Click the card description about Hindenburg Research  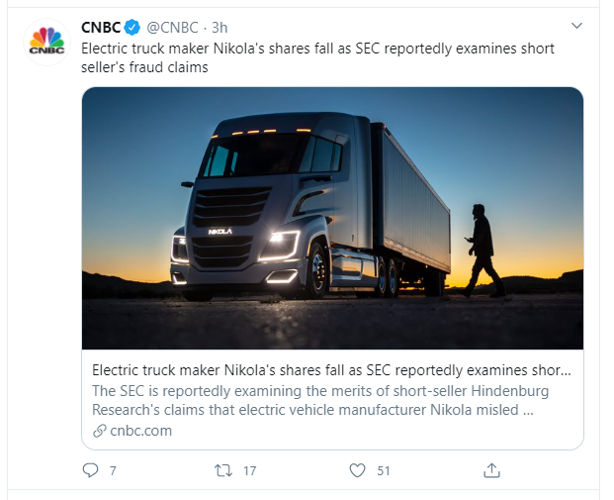coord(320,399)
